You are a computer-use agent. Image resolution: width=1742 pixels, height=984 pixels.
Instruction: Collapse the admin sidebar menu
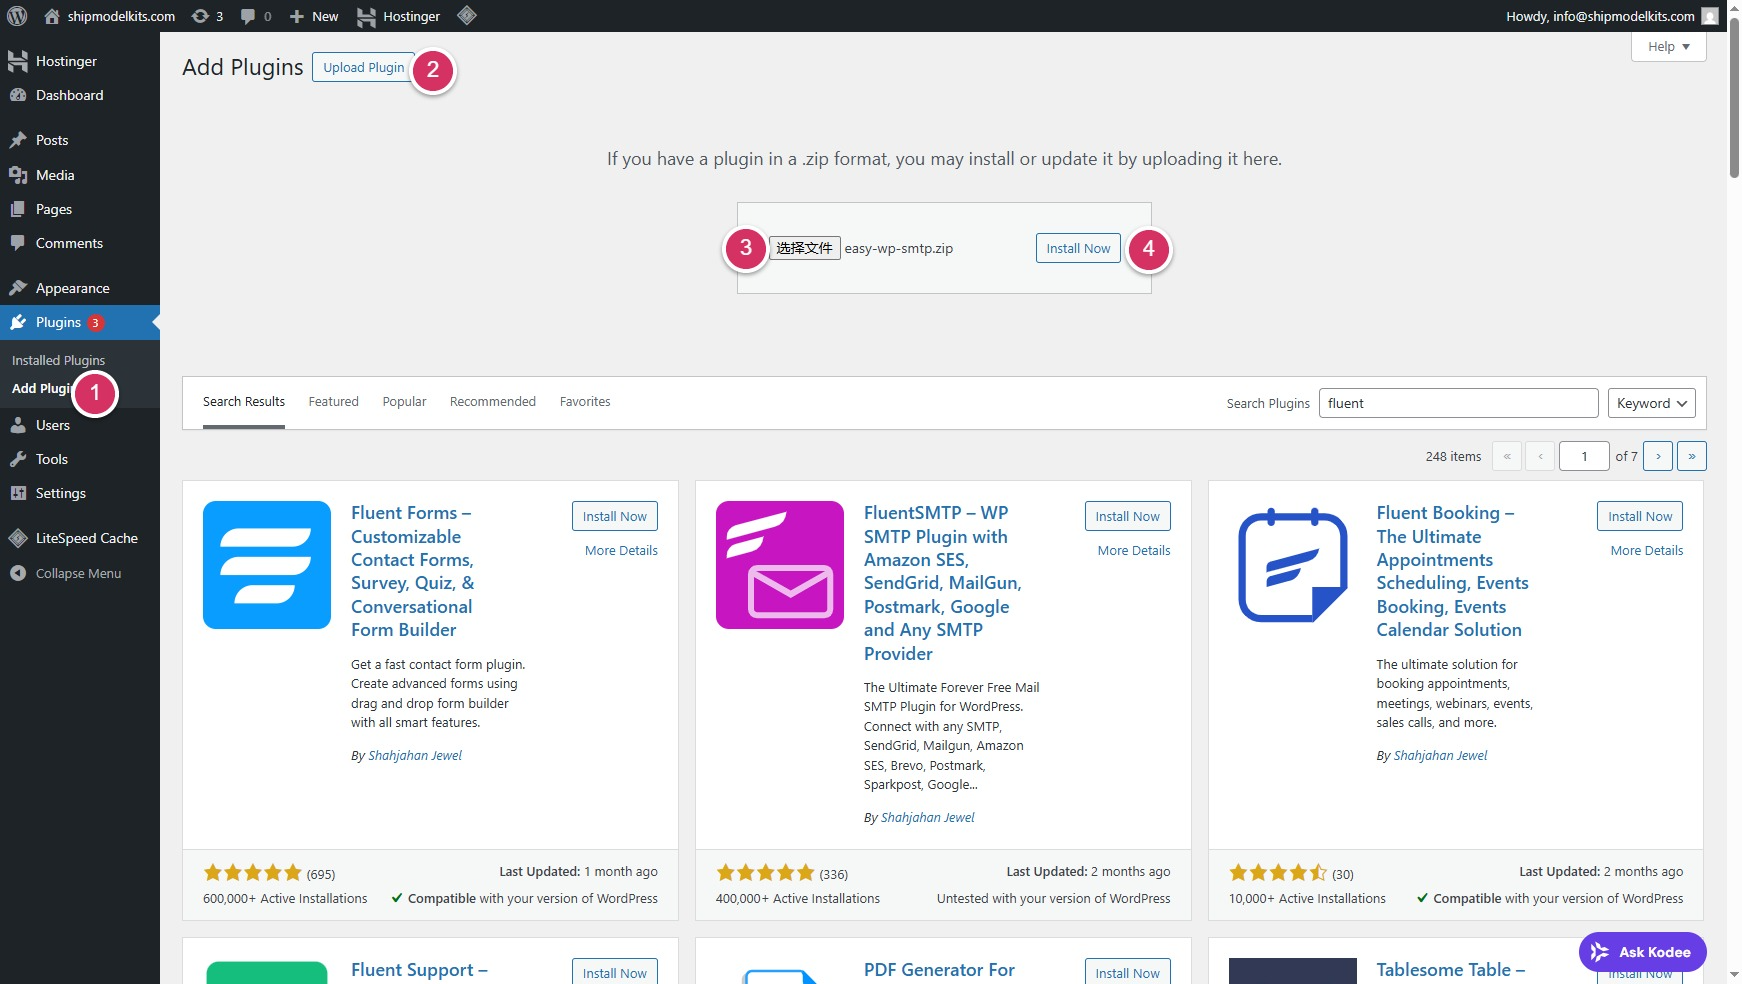point(78,573)
